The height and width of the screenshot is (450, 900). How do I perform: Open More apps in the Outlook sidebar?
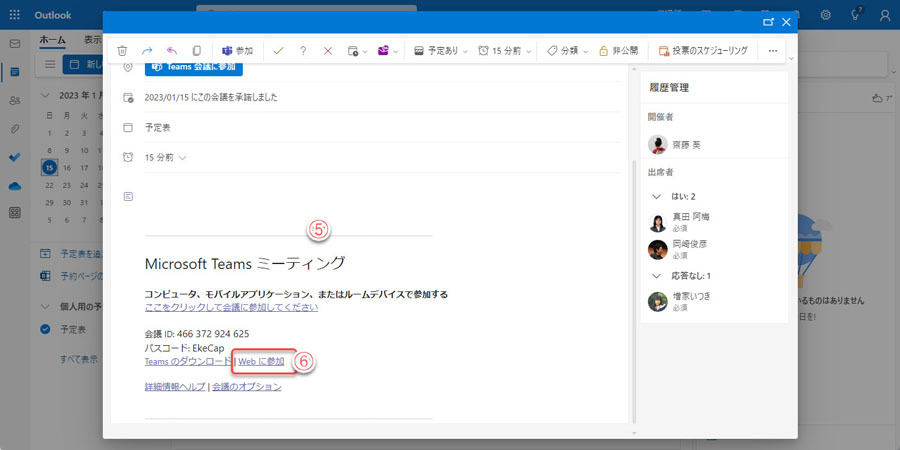point(15,213)
